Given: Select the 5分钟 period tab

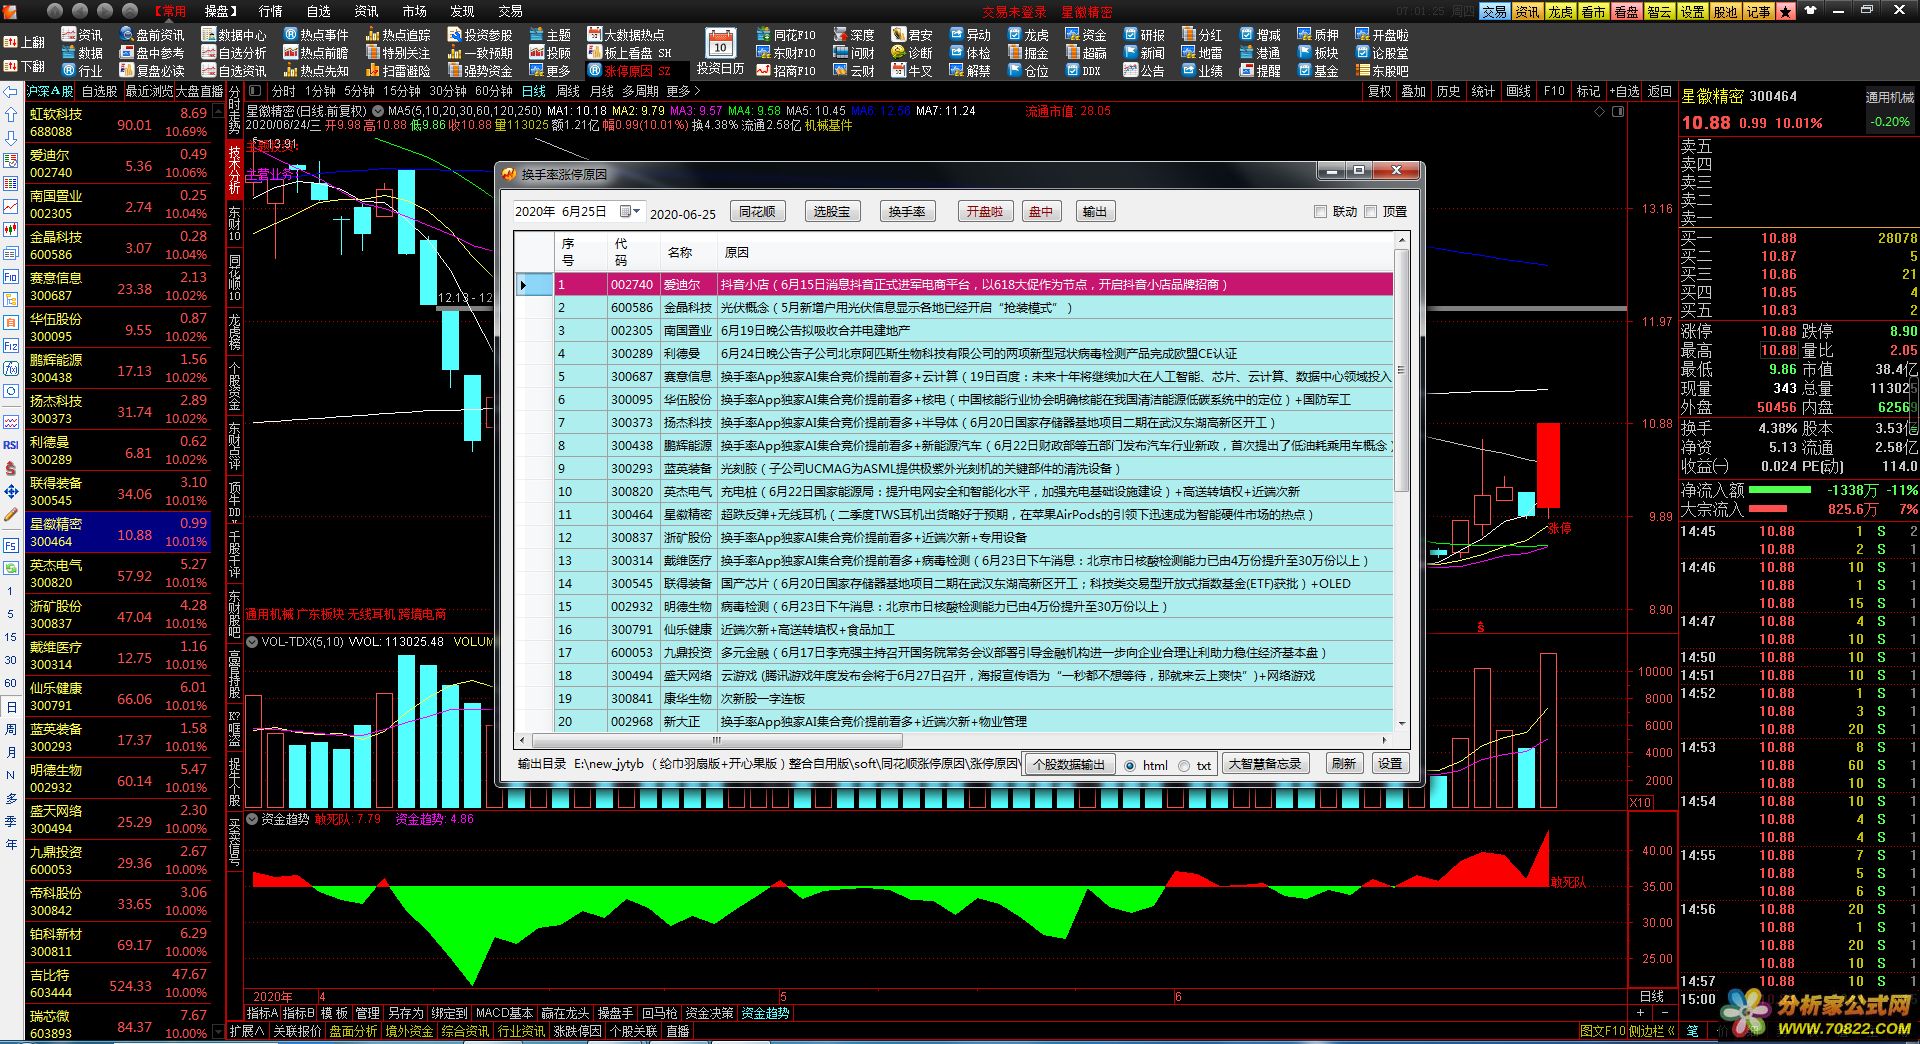Looking at the screenshot, I should (359, 91).
